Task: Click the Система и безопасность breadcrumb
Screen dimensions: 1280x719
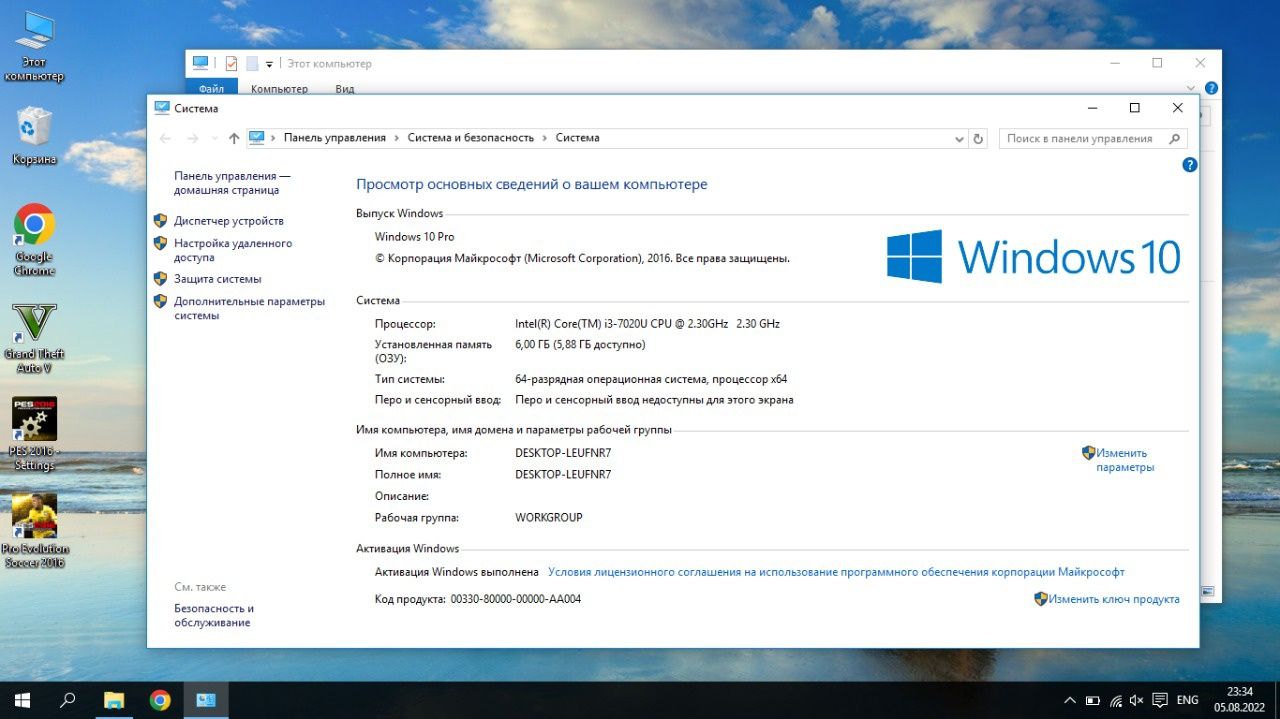Action: pyautogui.click(x=470, y=138)
